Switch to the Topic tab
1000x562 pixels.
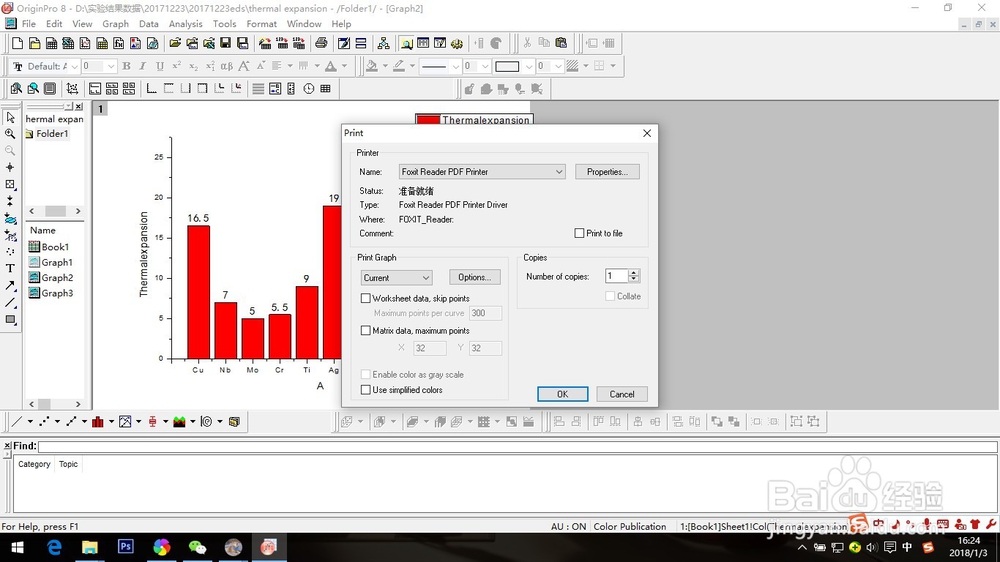click(68, 464)
